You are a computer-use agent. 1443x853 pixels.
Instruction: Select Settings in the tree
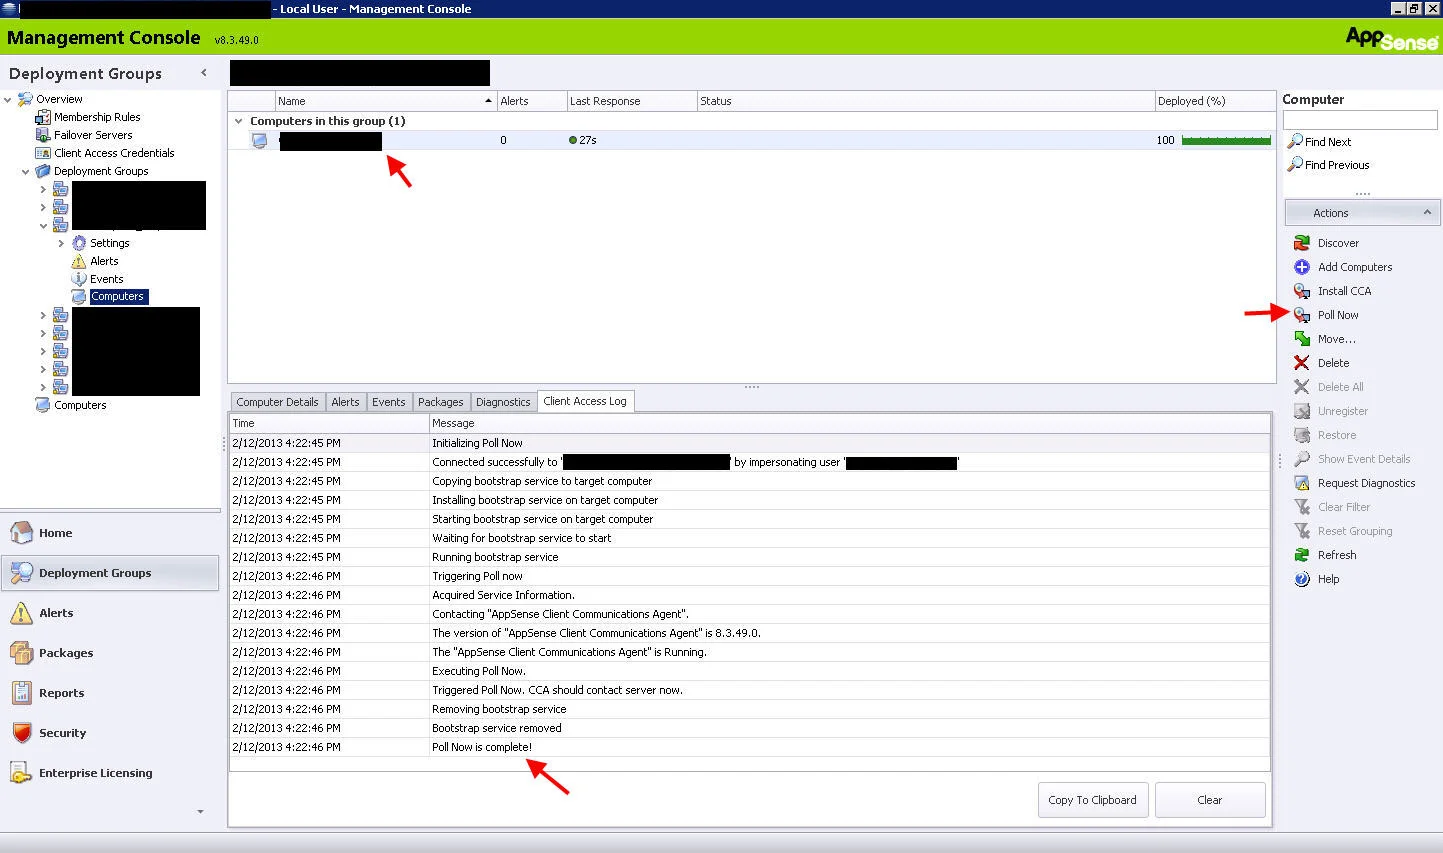(x=110, y=243)
